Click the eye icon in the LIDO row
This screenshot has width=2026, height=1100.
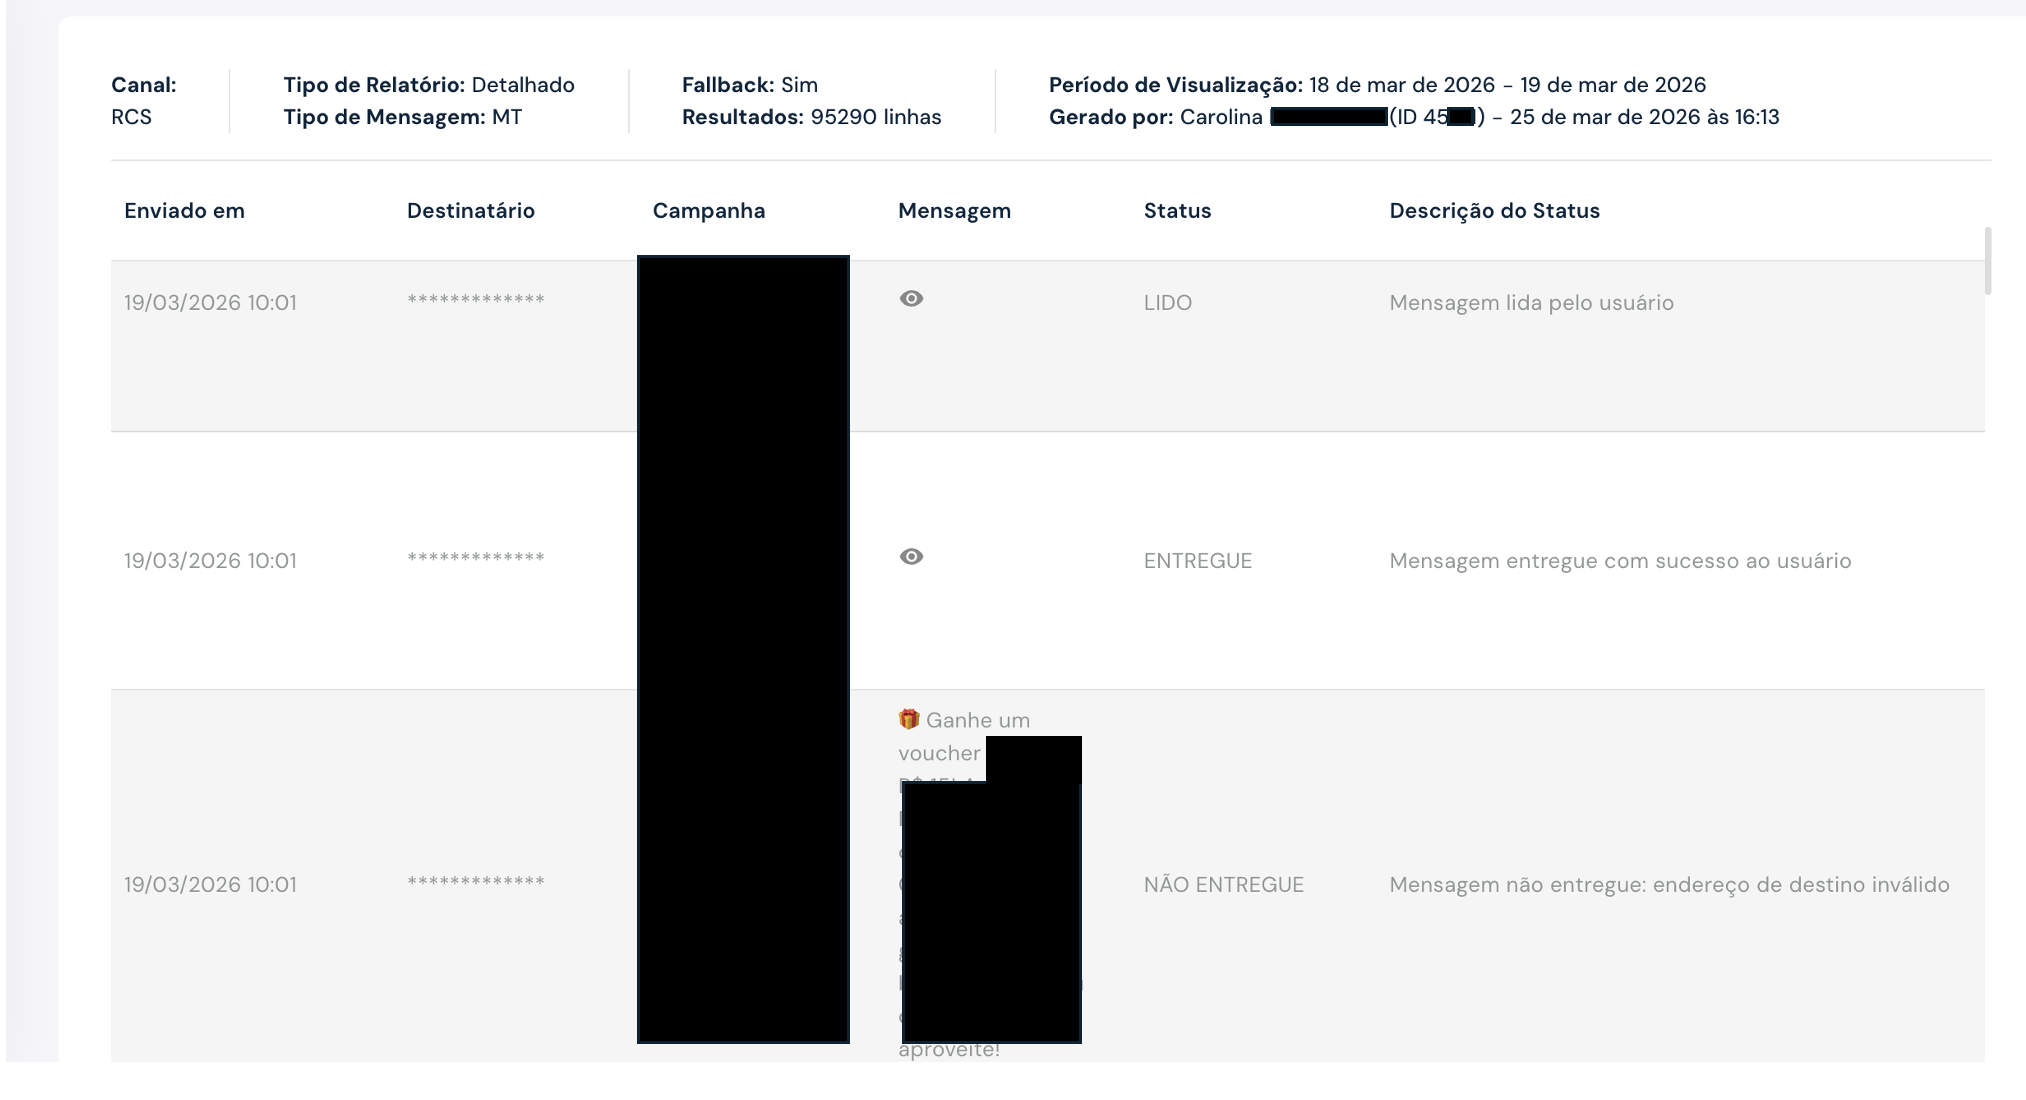911,299
